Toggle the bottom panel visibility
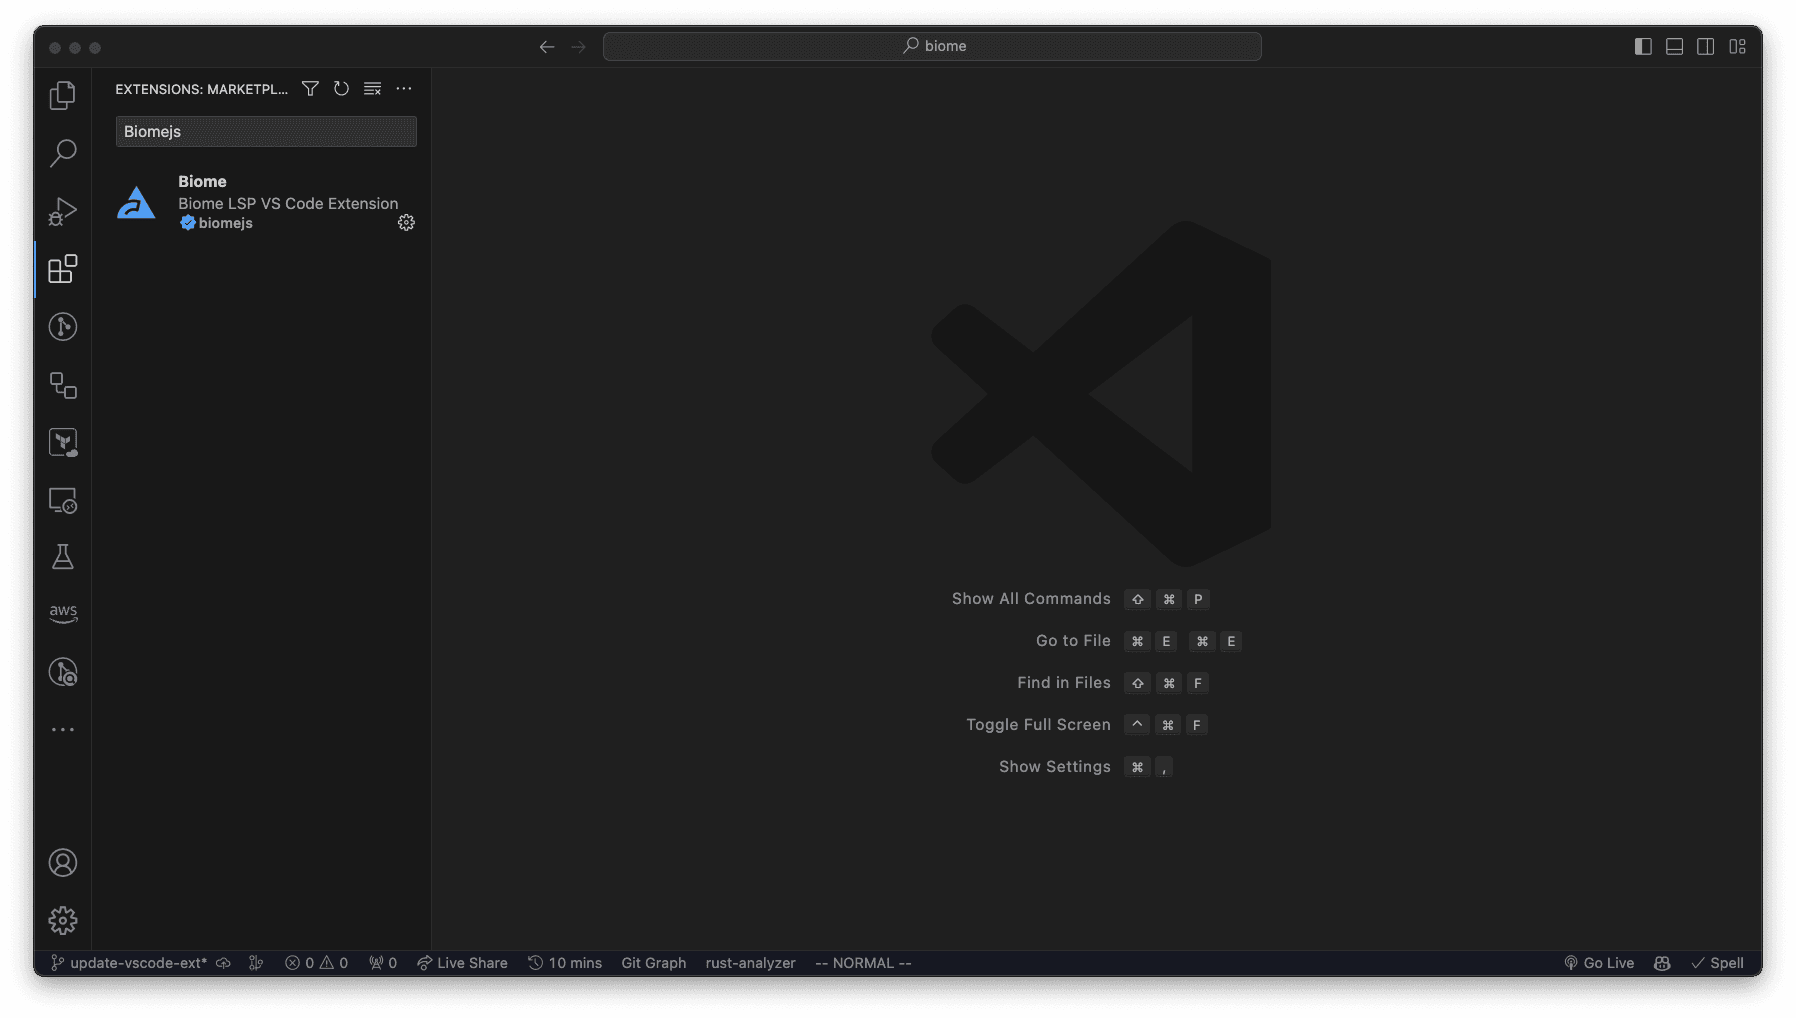 click(x=1674, y=47)
